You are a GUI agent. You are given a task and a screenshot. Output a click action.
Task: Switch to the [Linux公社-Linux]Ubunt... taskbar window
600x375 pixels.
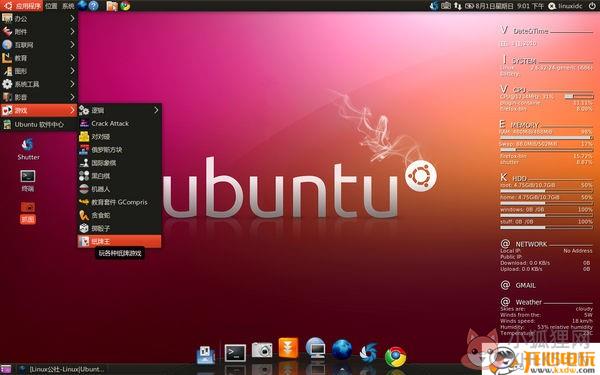[x=62, y=369]
